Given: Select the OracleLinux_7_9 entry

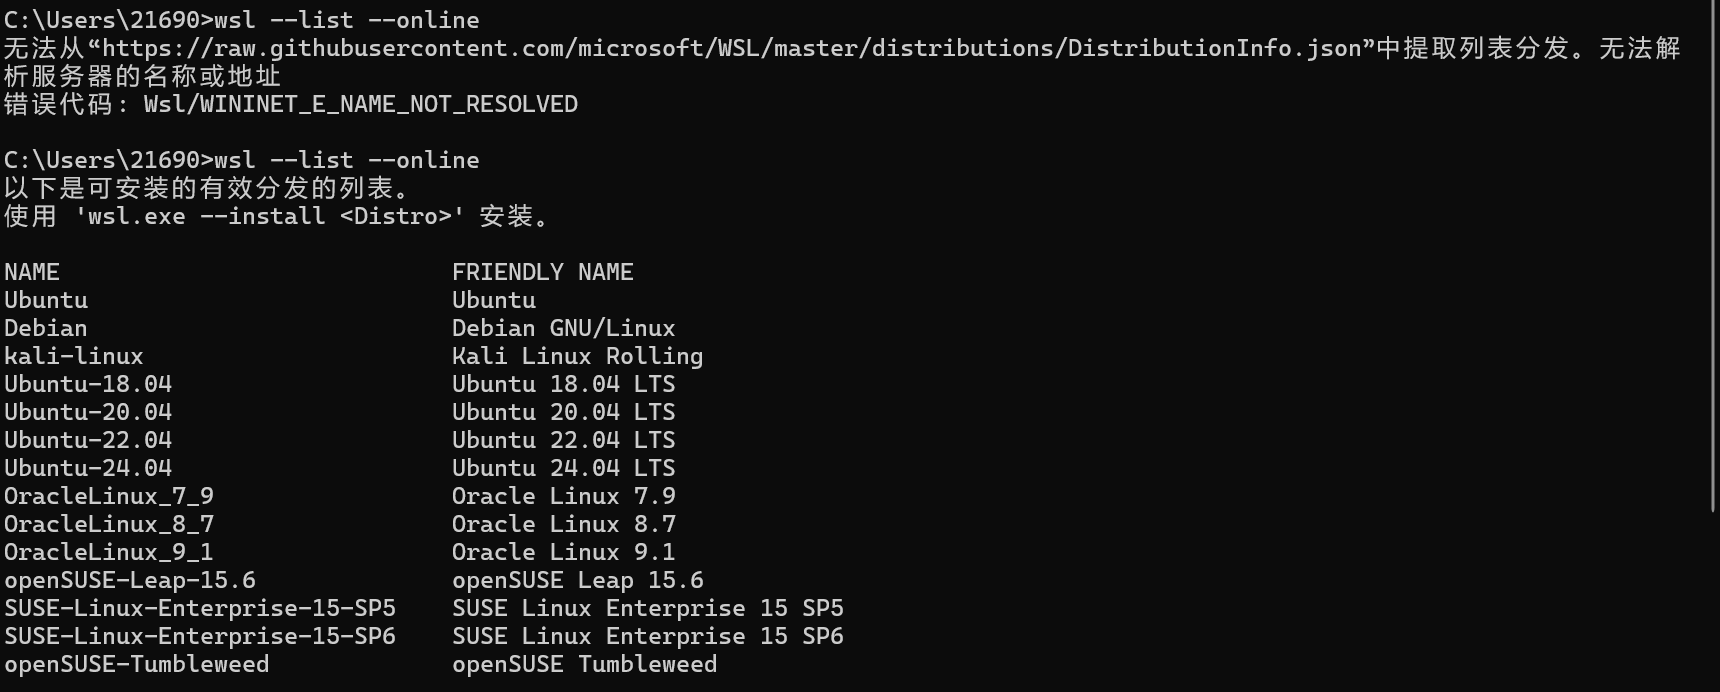Looking at the screenshot, I should [109, 496].
